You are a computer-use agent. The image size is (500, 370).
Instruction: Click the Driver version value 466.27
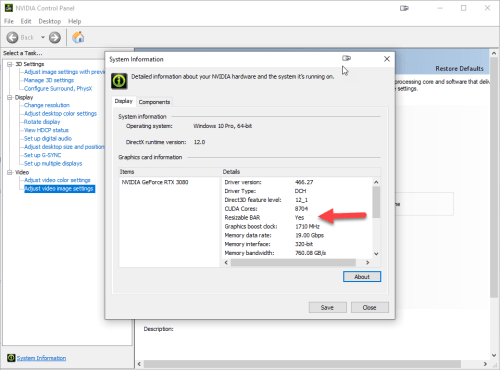click(304, 182)
